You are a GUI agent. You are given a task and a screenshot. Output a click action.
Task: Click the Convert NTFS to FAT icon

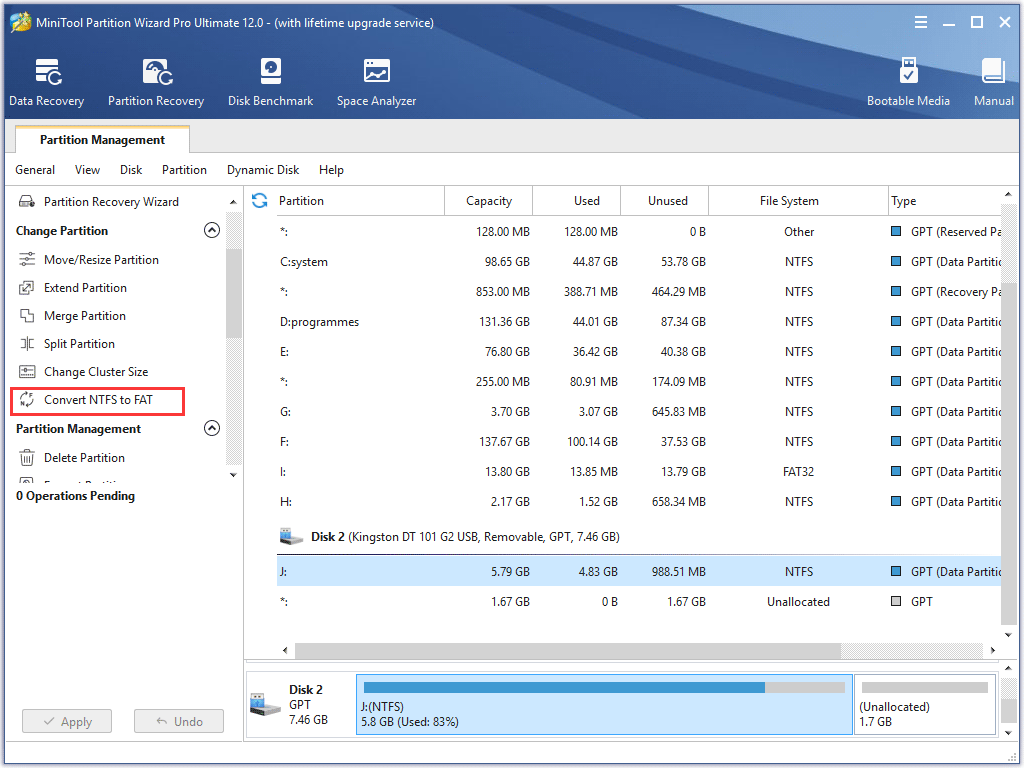(27, 400)
